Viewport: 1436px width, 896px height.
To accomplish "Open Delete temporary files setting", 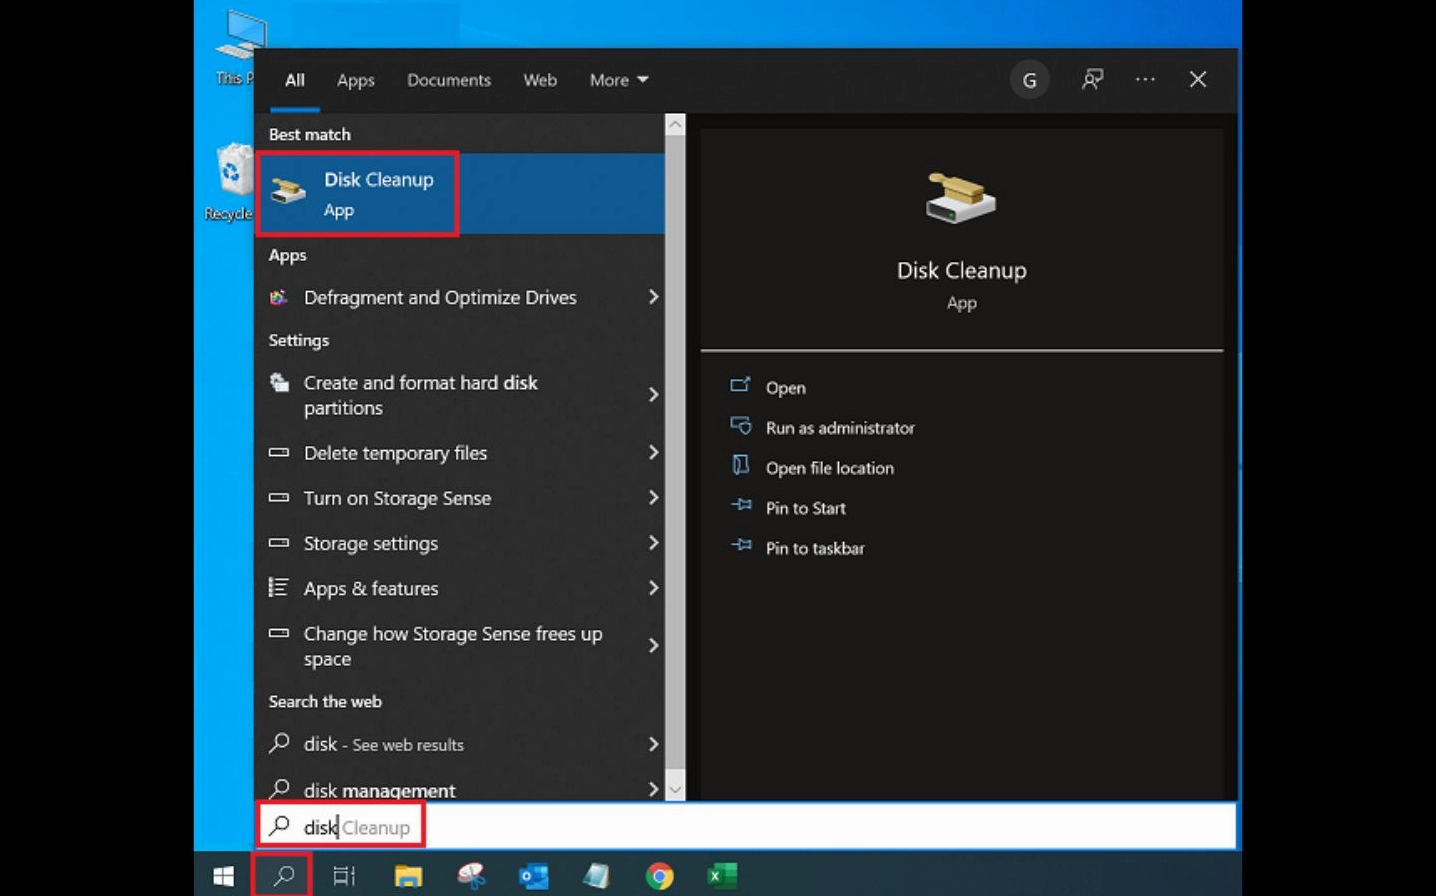I will [x=396, y=453].
